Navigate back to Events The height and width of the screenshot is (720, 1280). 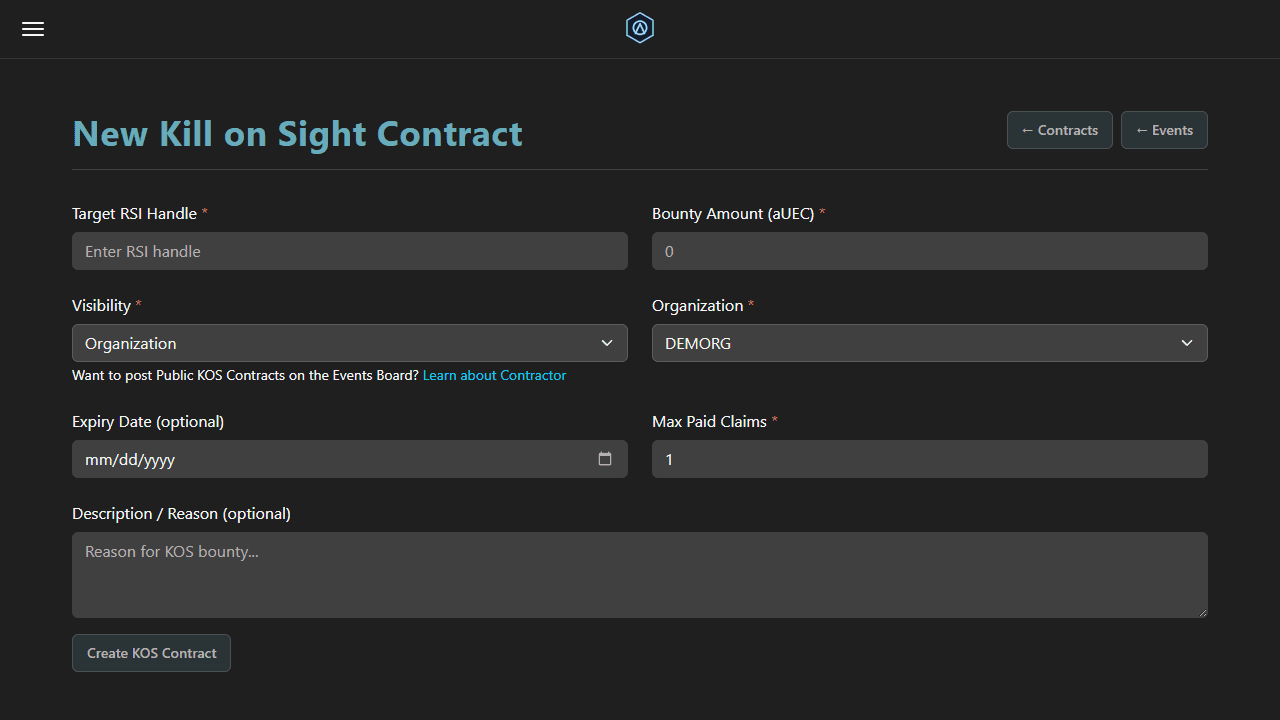click(x=1164, y=130)
